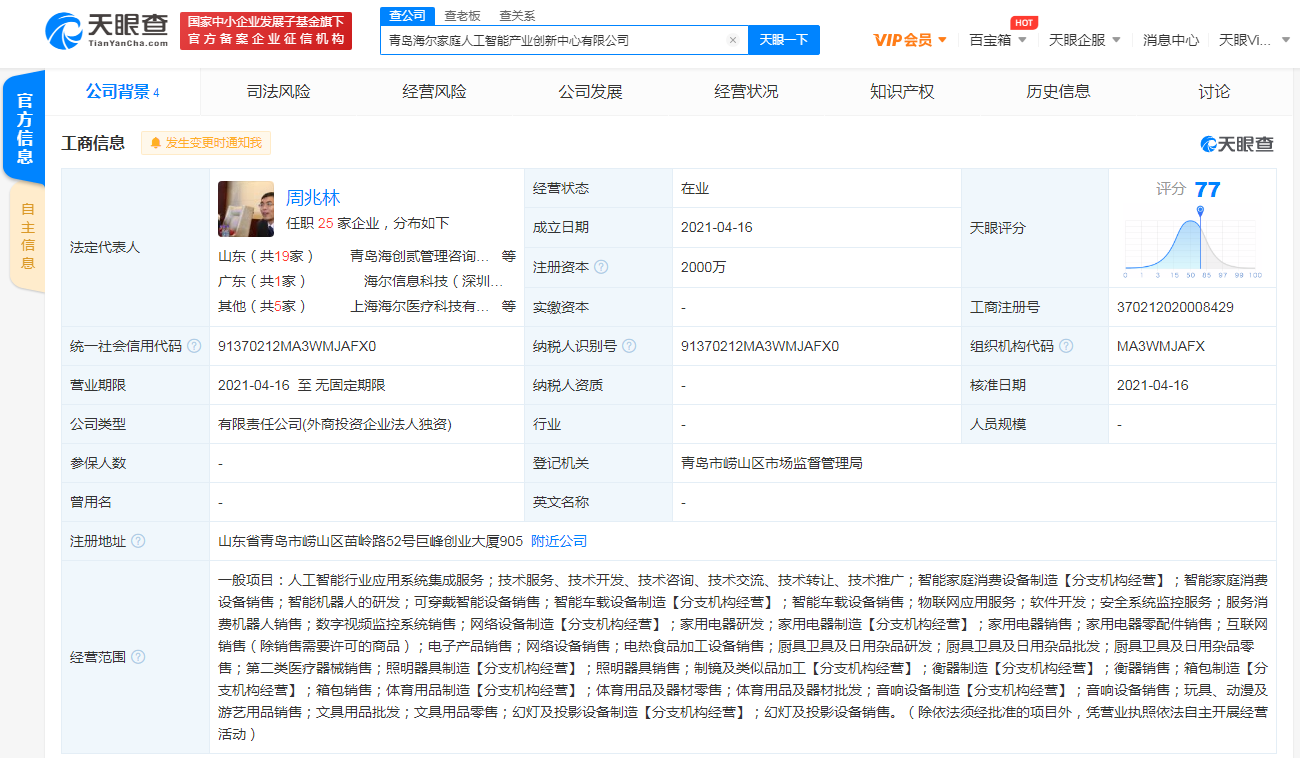Image resolution: width=1300 pixels, height=758 pixels.
Task: Open 青岛海创贰管理咨询 company link
Action: click(x=420, y=256)
